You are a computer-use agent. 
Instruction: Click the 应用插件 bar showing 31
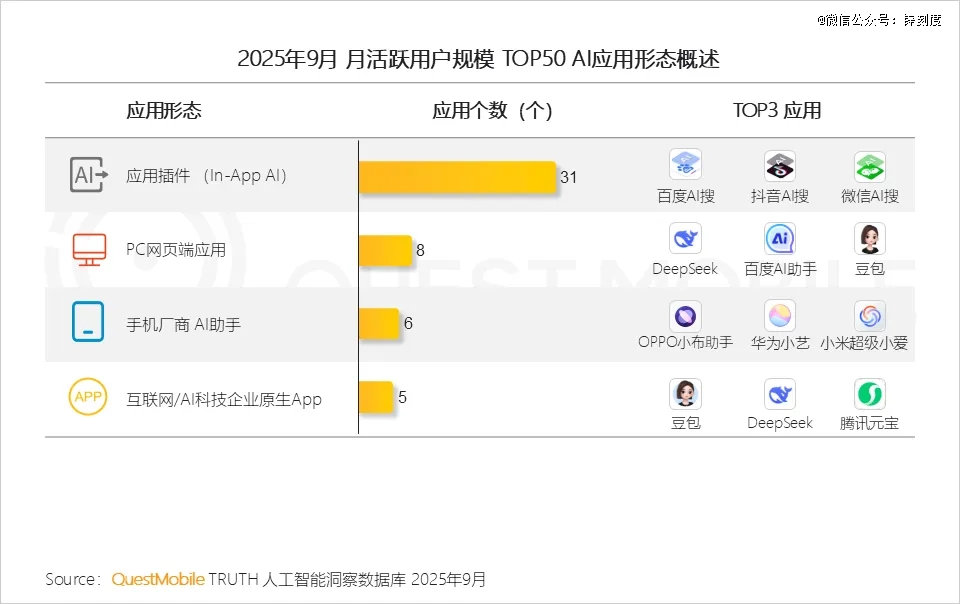[x=457, y=177]
